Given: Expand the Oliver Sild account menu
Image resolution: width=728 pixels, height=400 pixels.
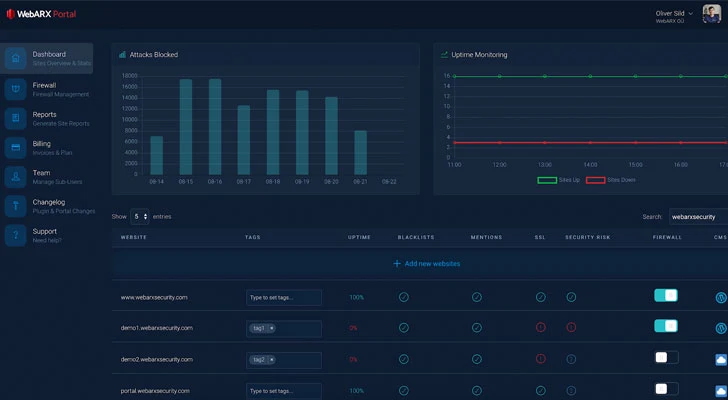Looking at the screenshot, I should (x=674, y=16).
